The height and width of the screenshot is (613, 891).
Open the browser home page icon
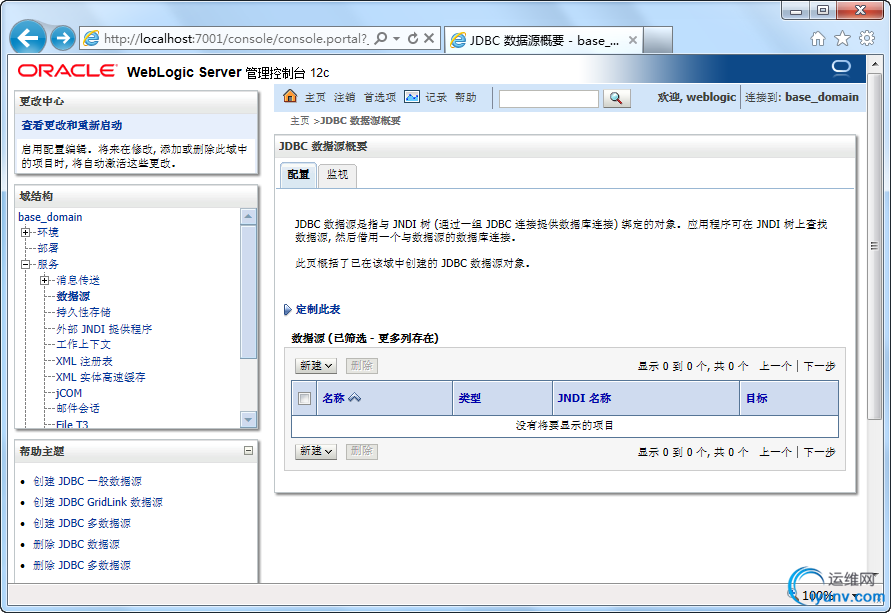[818, 39]
